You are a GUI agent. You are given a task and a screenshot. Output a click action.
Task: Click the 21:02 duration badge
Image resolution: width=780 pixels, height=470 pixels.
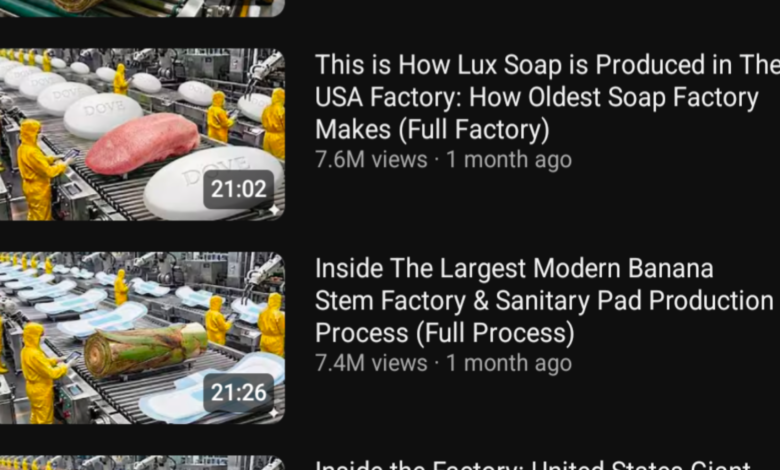pyautogui.click(x=238, y=189)
